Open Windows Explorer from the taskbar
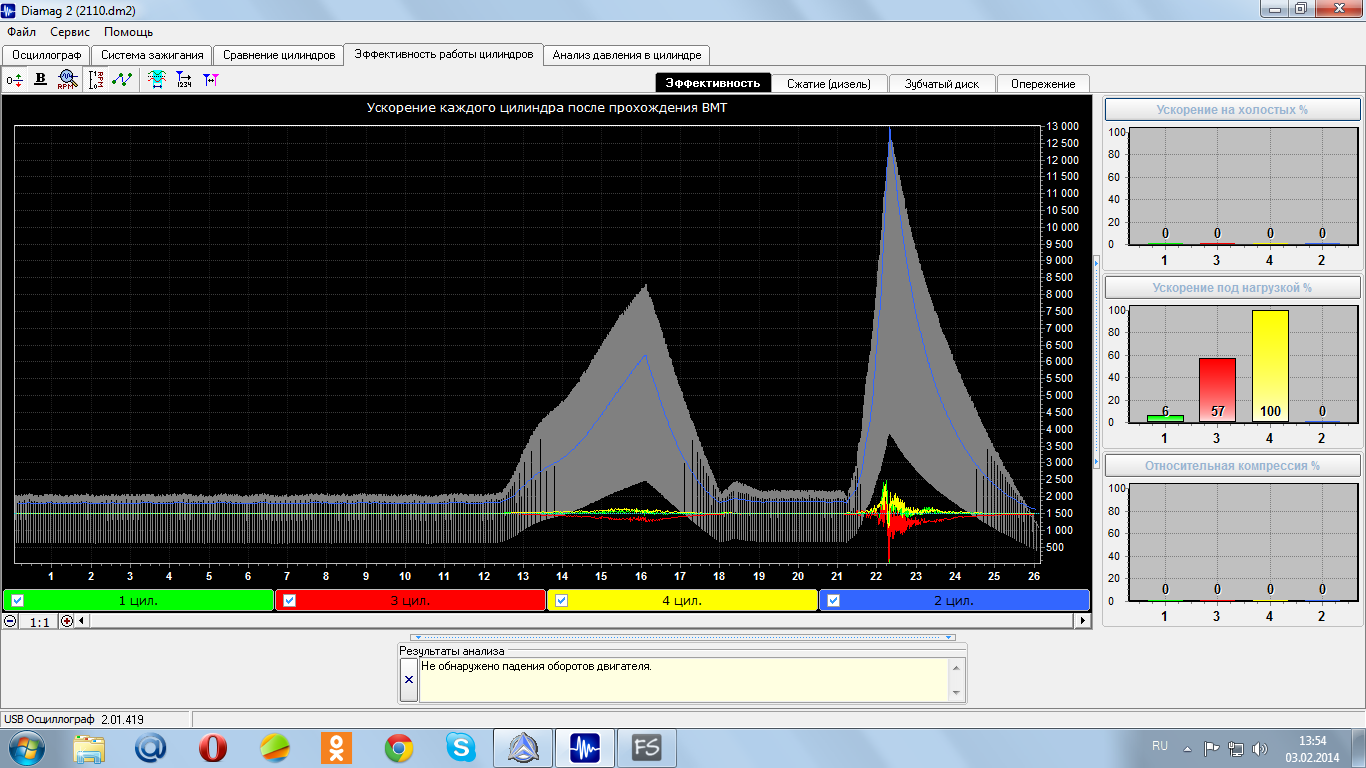The width and height of the screenshot is (1366, 768). pos(89,747)
